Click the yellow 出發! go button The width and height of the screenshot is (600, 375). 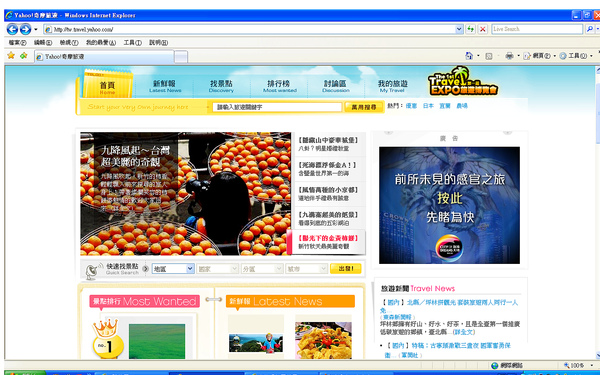(x=346, y=269)
